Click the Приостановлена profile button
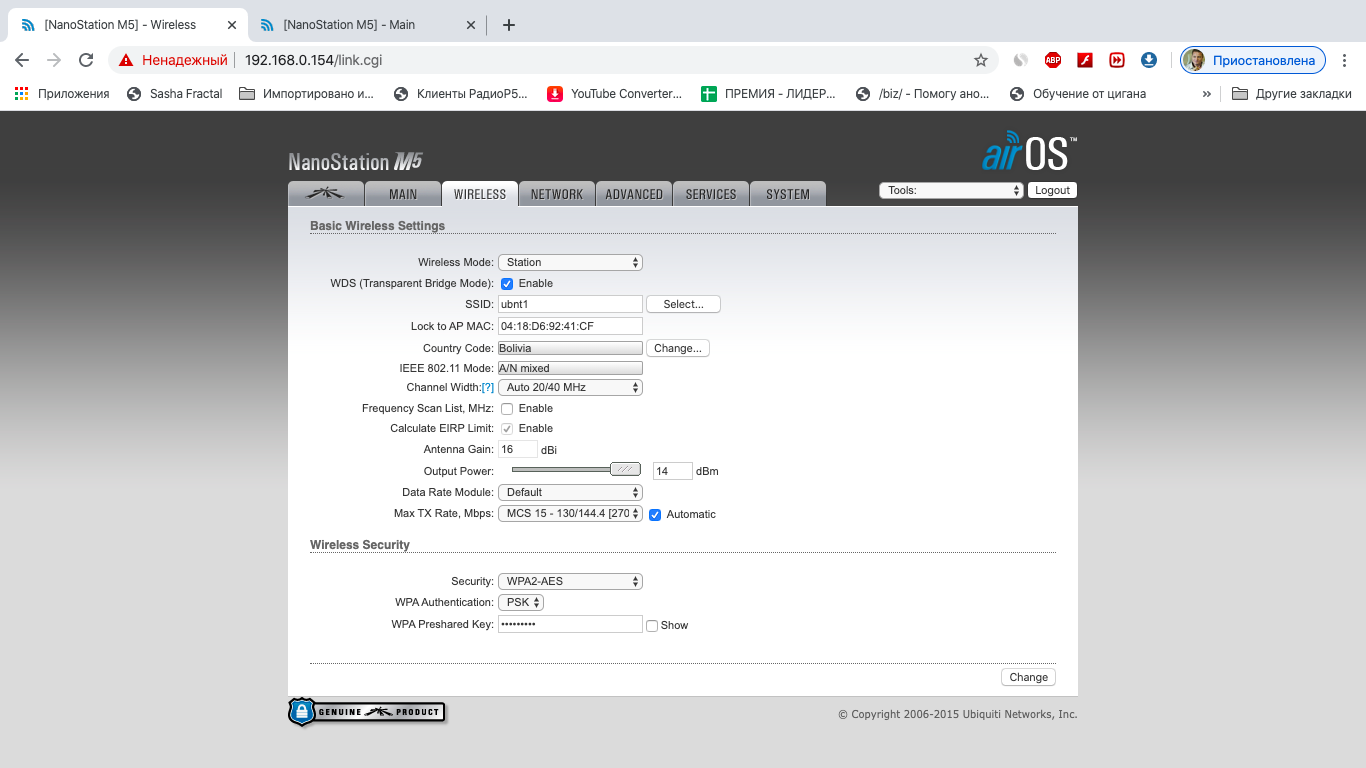 pyautogui.click(x=1253, y=60)
